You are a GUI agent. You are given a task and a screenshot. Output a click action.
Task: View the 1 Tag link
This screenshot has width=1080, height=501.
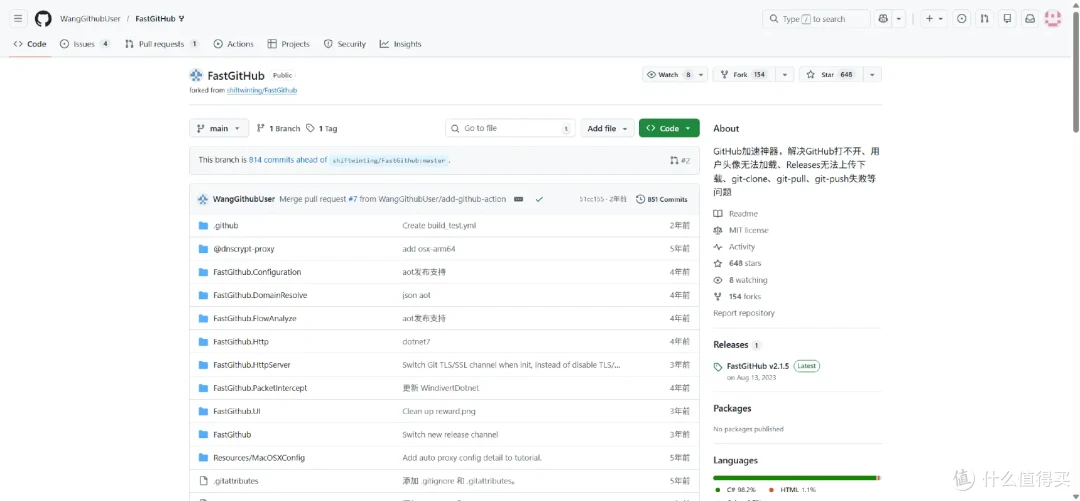tap(322, 128)
